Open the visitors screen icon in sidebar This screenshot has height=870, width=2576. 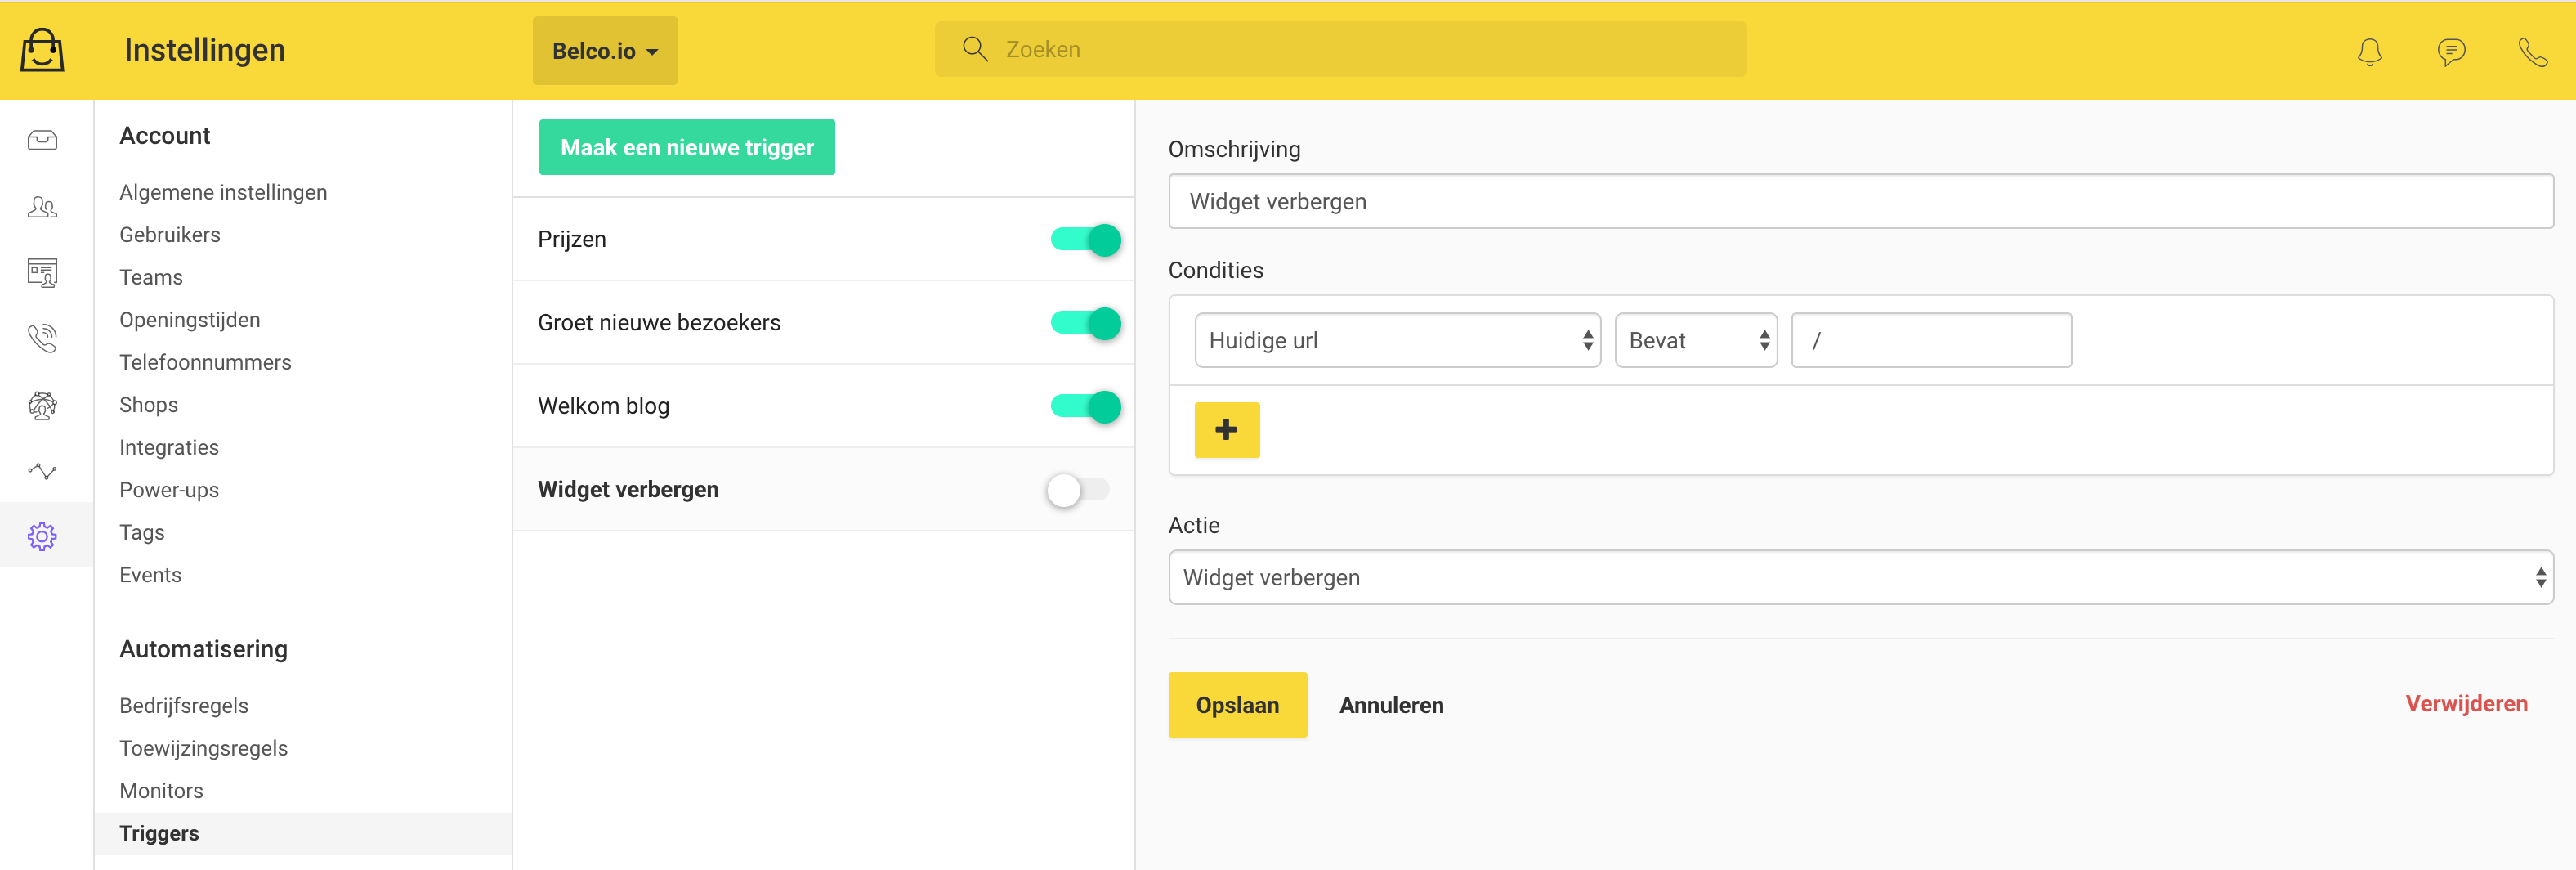42,272
